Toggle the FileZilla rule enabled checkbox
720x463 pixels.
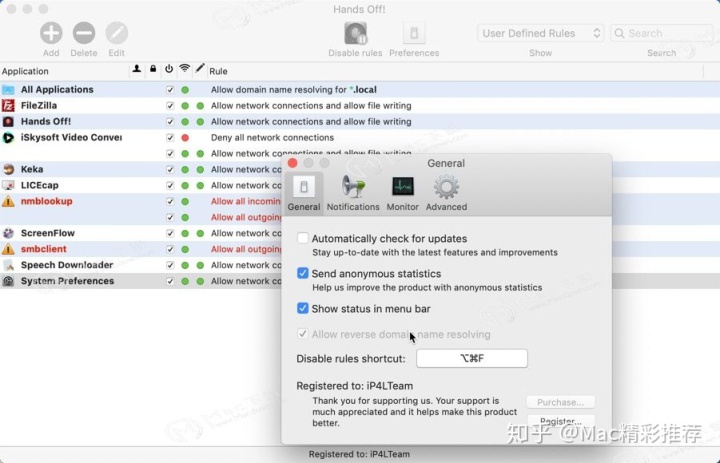tap(170, 106)
